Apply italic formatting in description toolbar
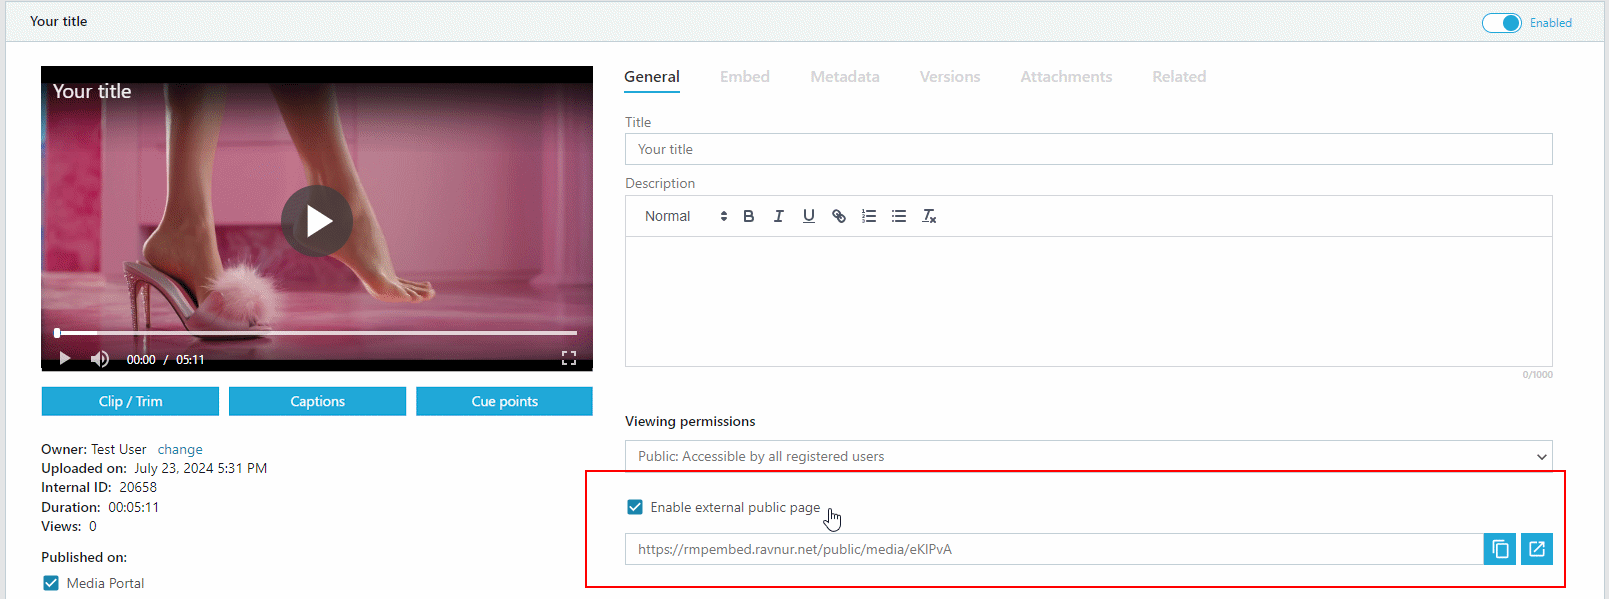Viewport: 1609px width, 599px height. click(778, 216)
